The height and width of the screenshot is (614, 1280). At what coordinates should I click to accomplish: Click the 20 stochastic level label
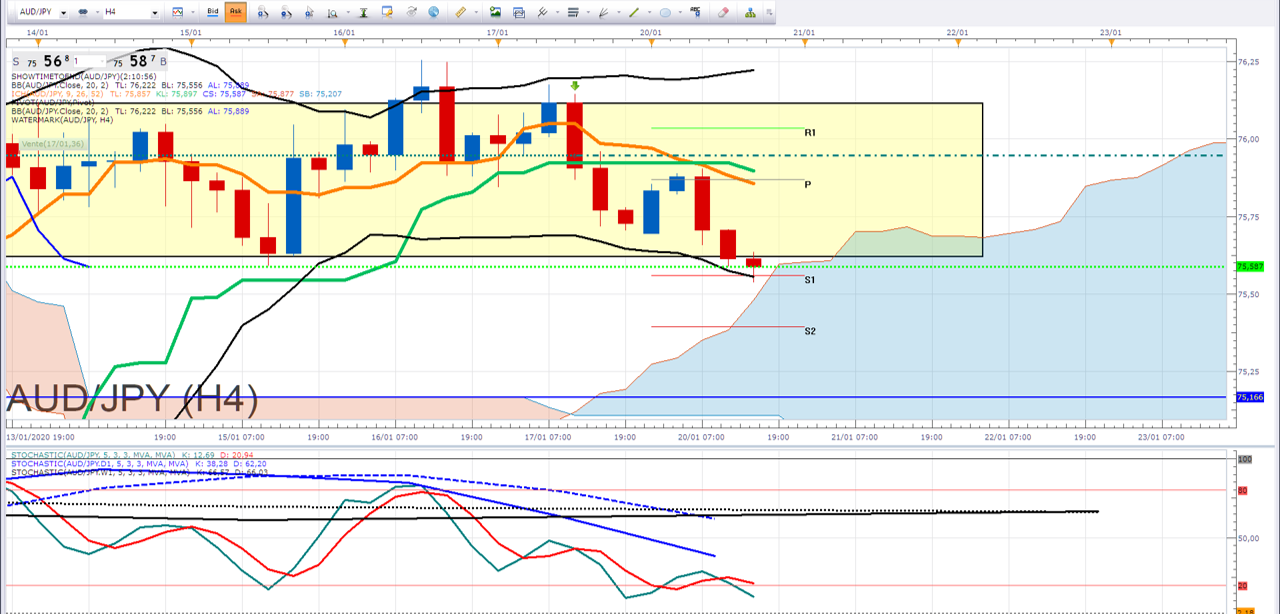1244,586
